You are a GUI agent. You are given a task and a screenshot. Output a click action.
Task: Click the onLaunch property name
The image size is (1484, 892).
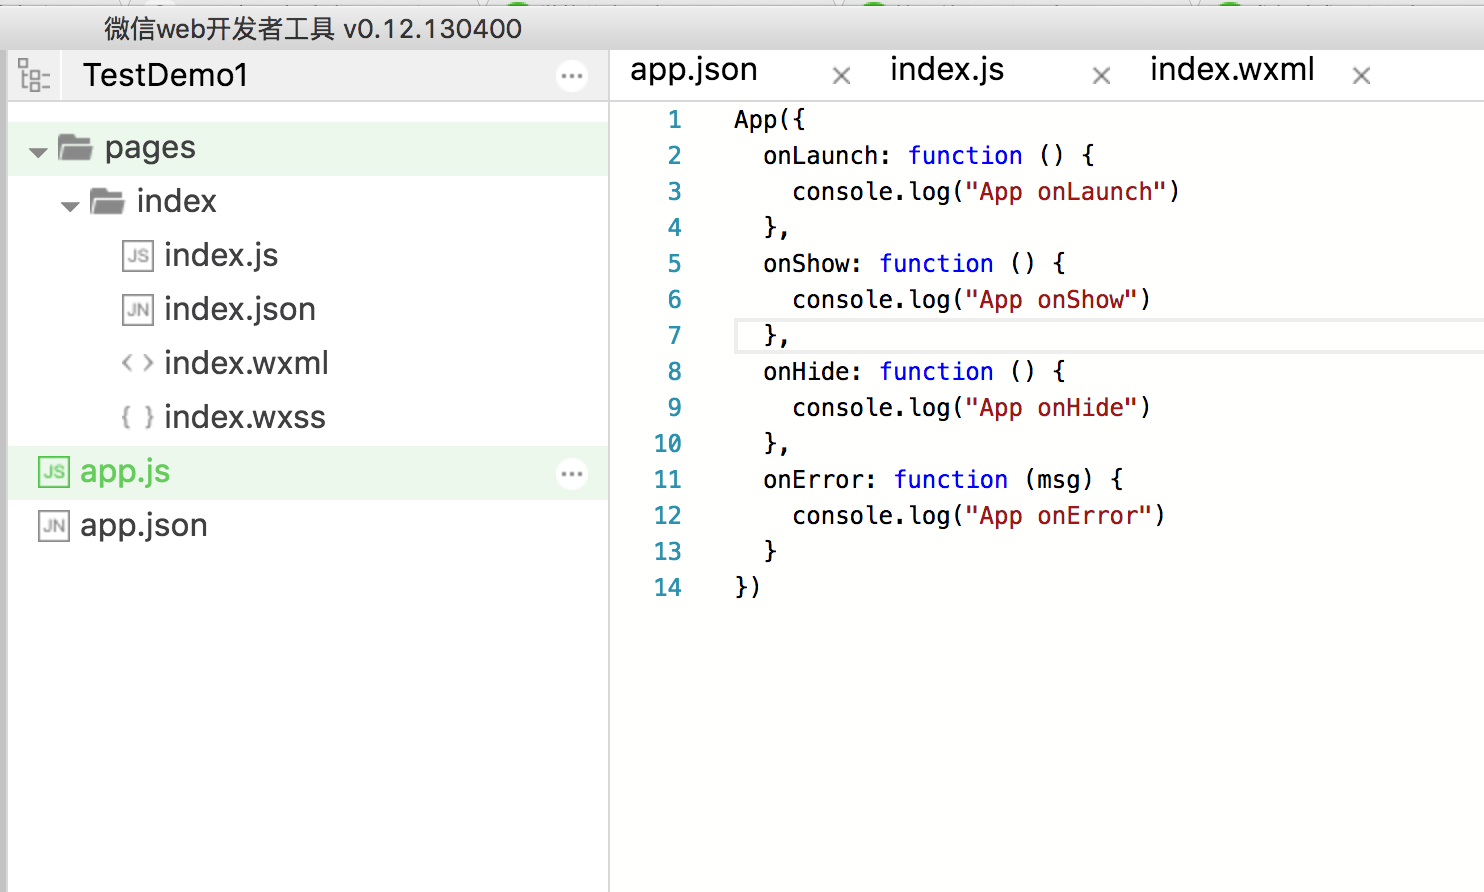(820, 156)
